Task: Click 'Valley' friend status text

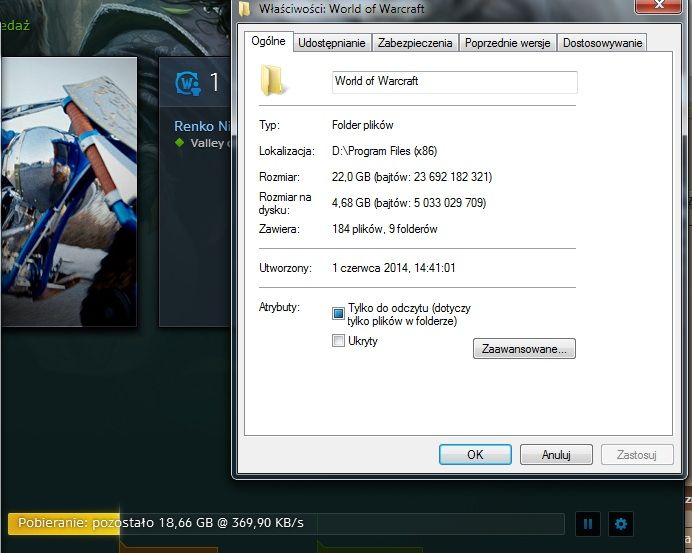Action: click(210, 143)
